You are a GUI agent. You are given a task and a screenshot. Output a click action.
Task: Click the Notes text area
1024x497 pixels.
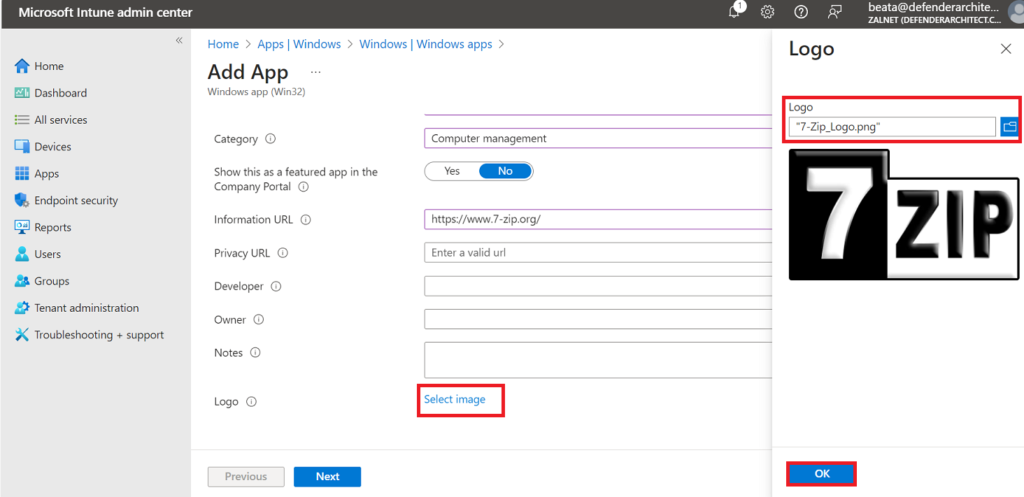pyautogui.click(x=598, y=360)
